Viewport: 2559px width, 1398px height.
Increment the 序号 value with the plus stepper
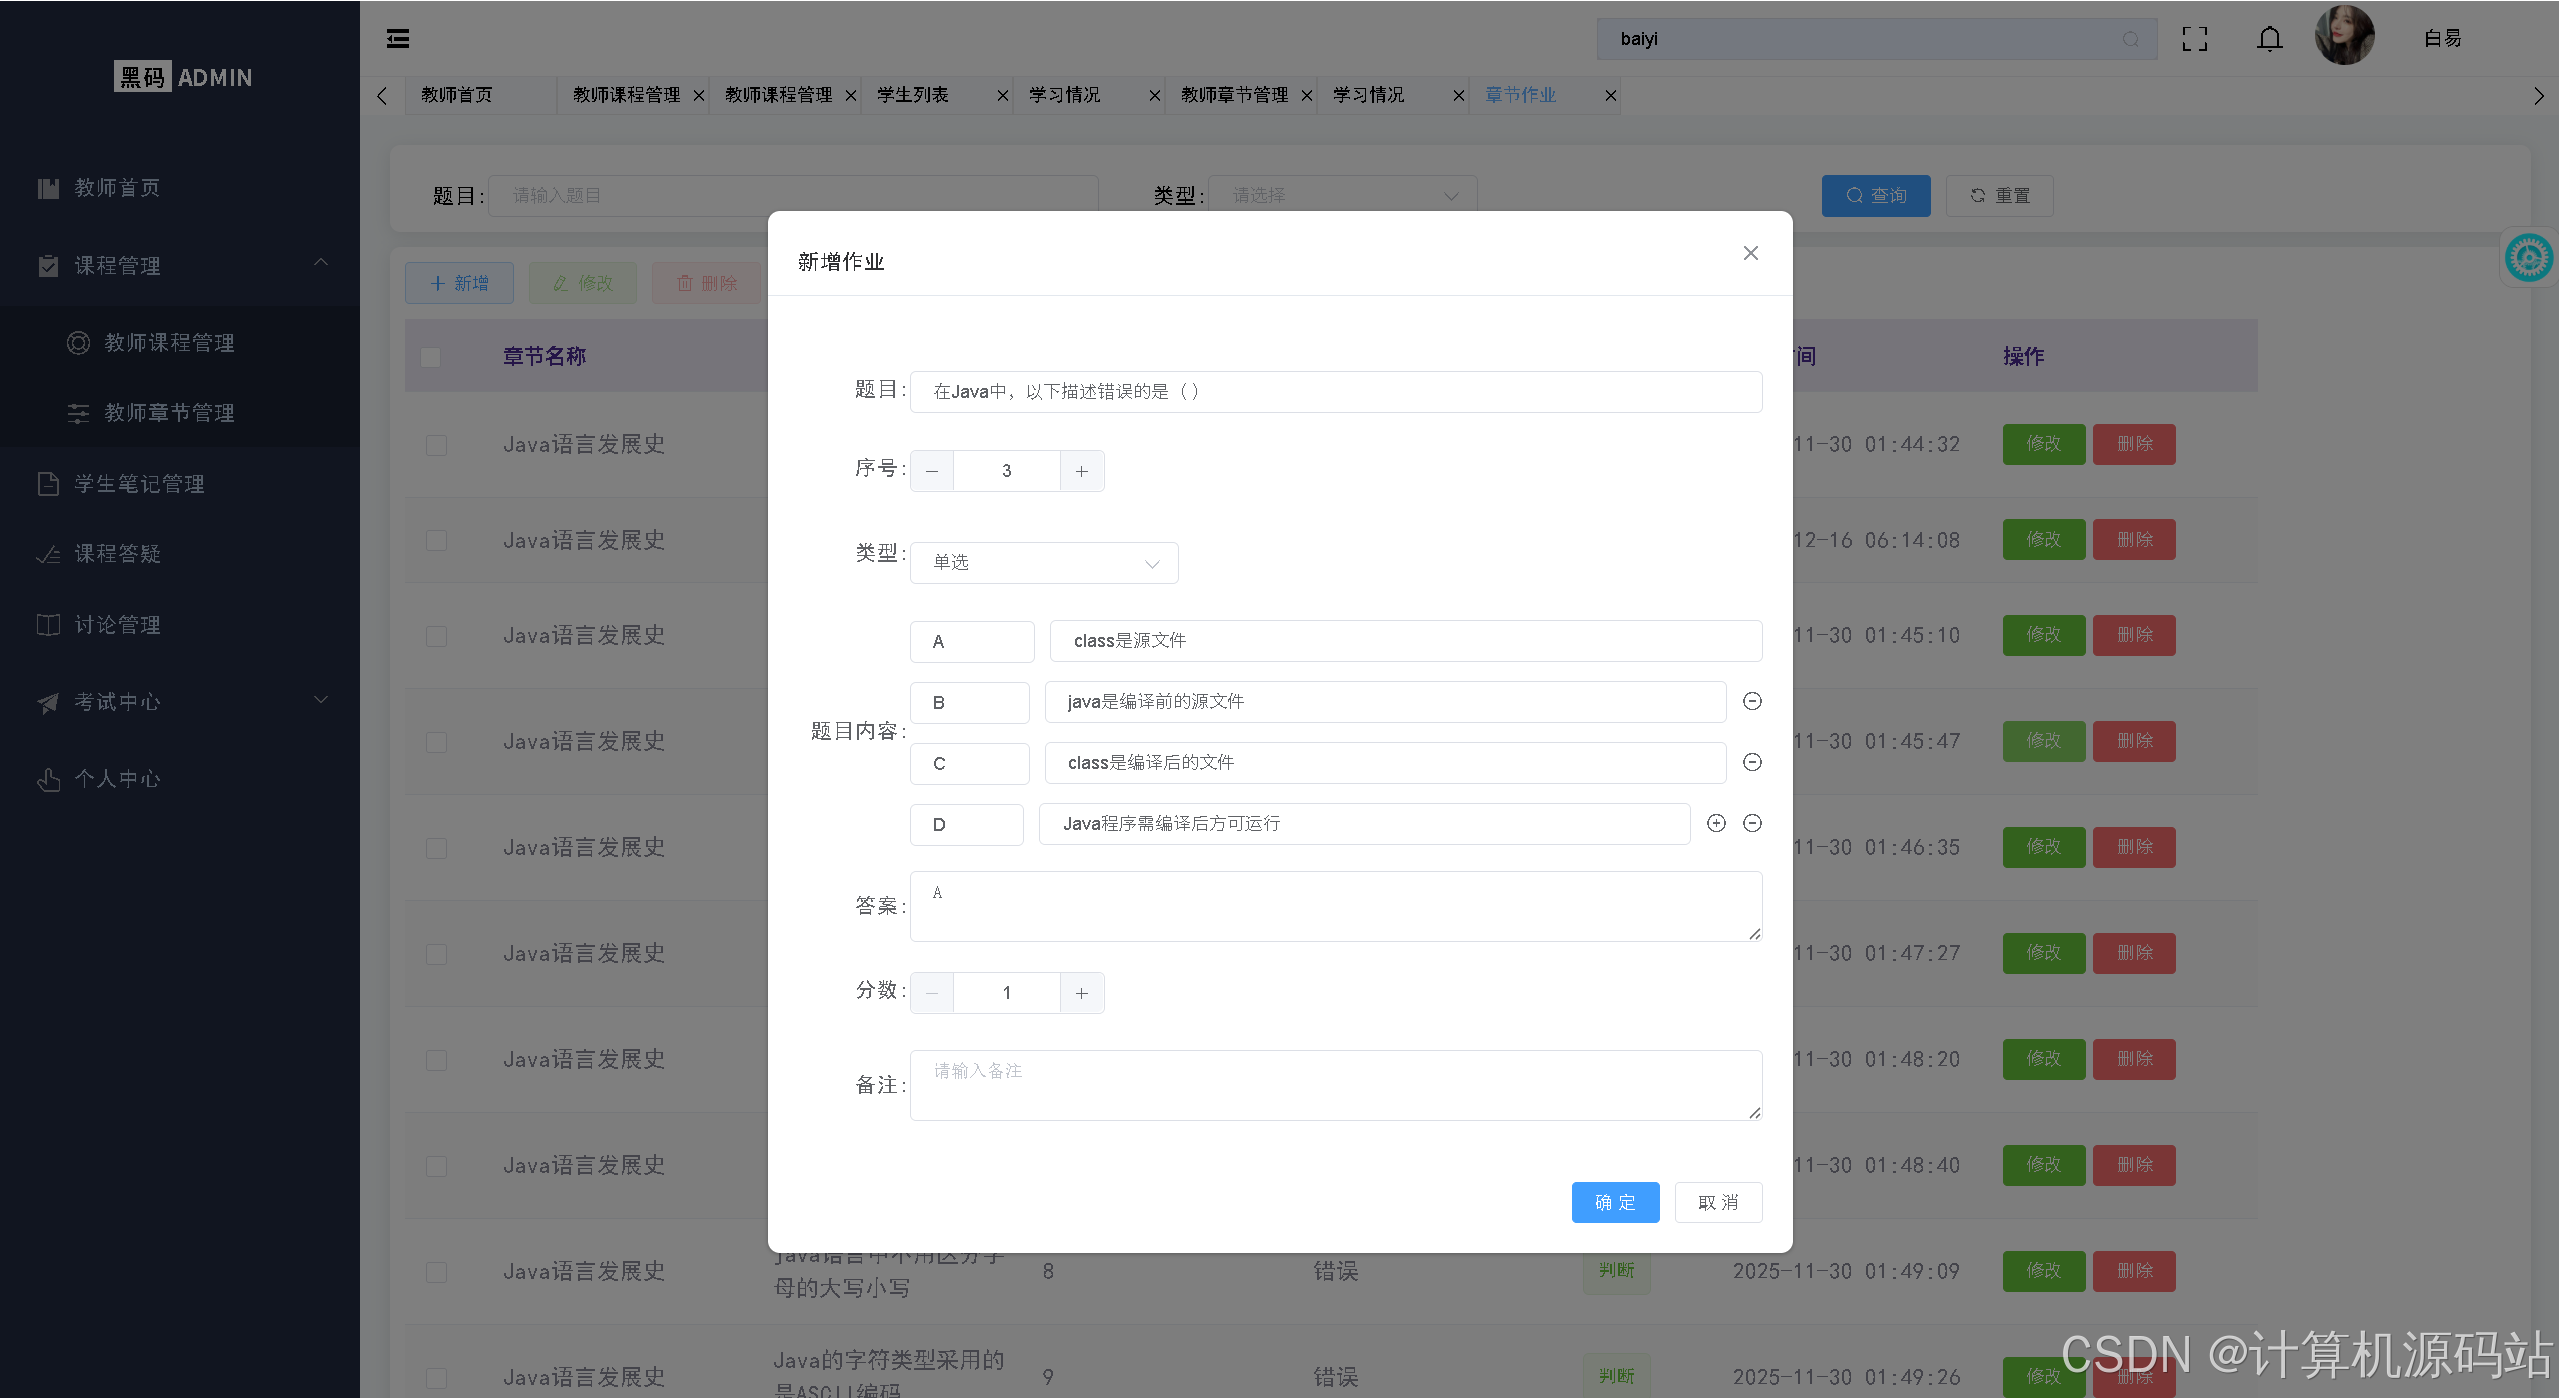click(1081, 470)
